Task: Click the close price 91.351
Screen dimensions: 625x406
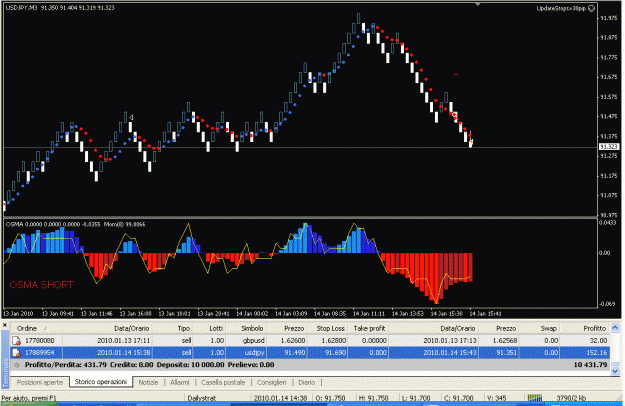Action: click(x=507, y=353)
